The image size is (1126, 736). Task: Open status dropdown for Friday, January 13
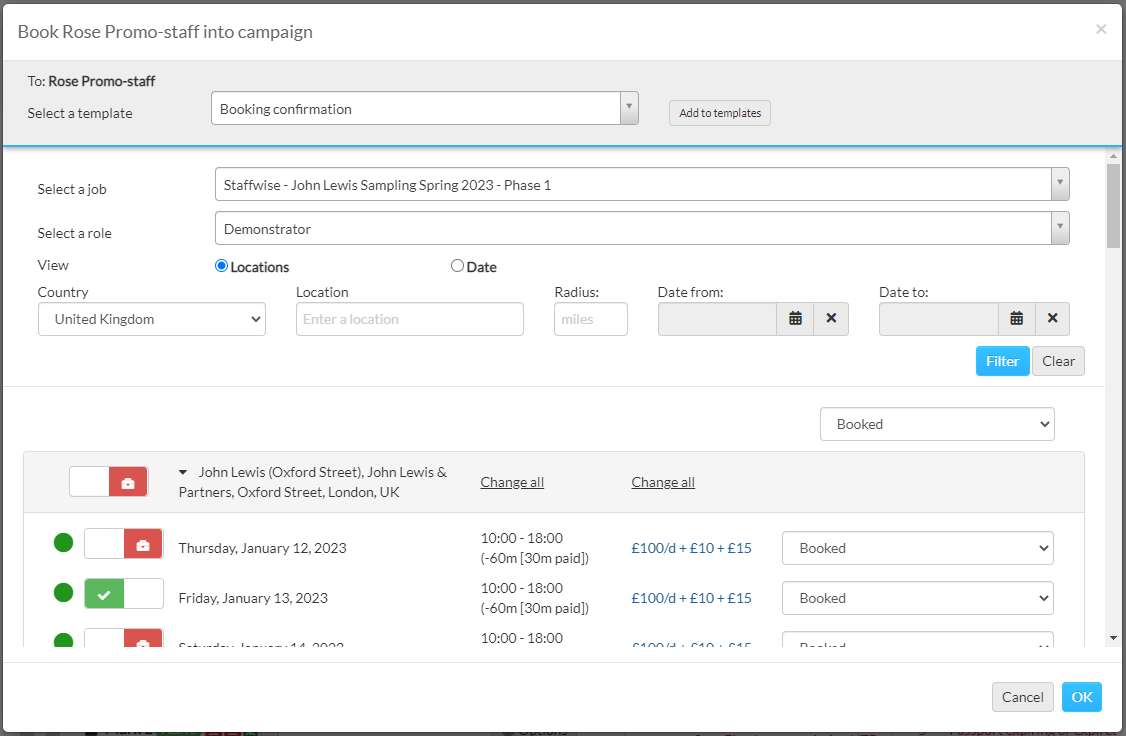click(x=917, y=598)
